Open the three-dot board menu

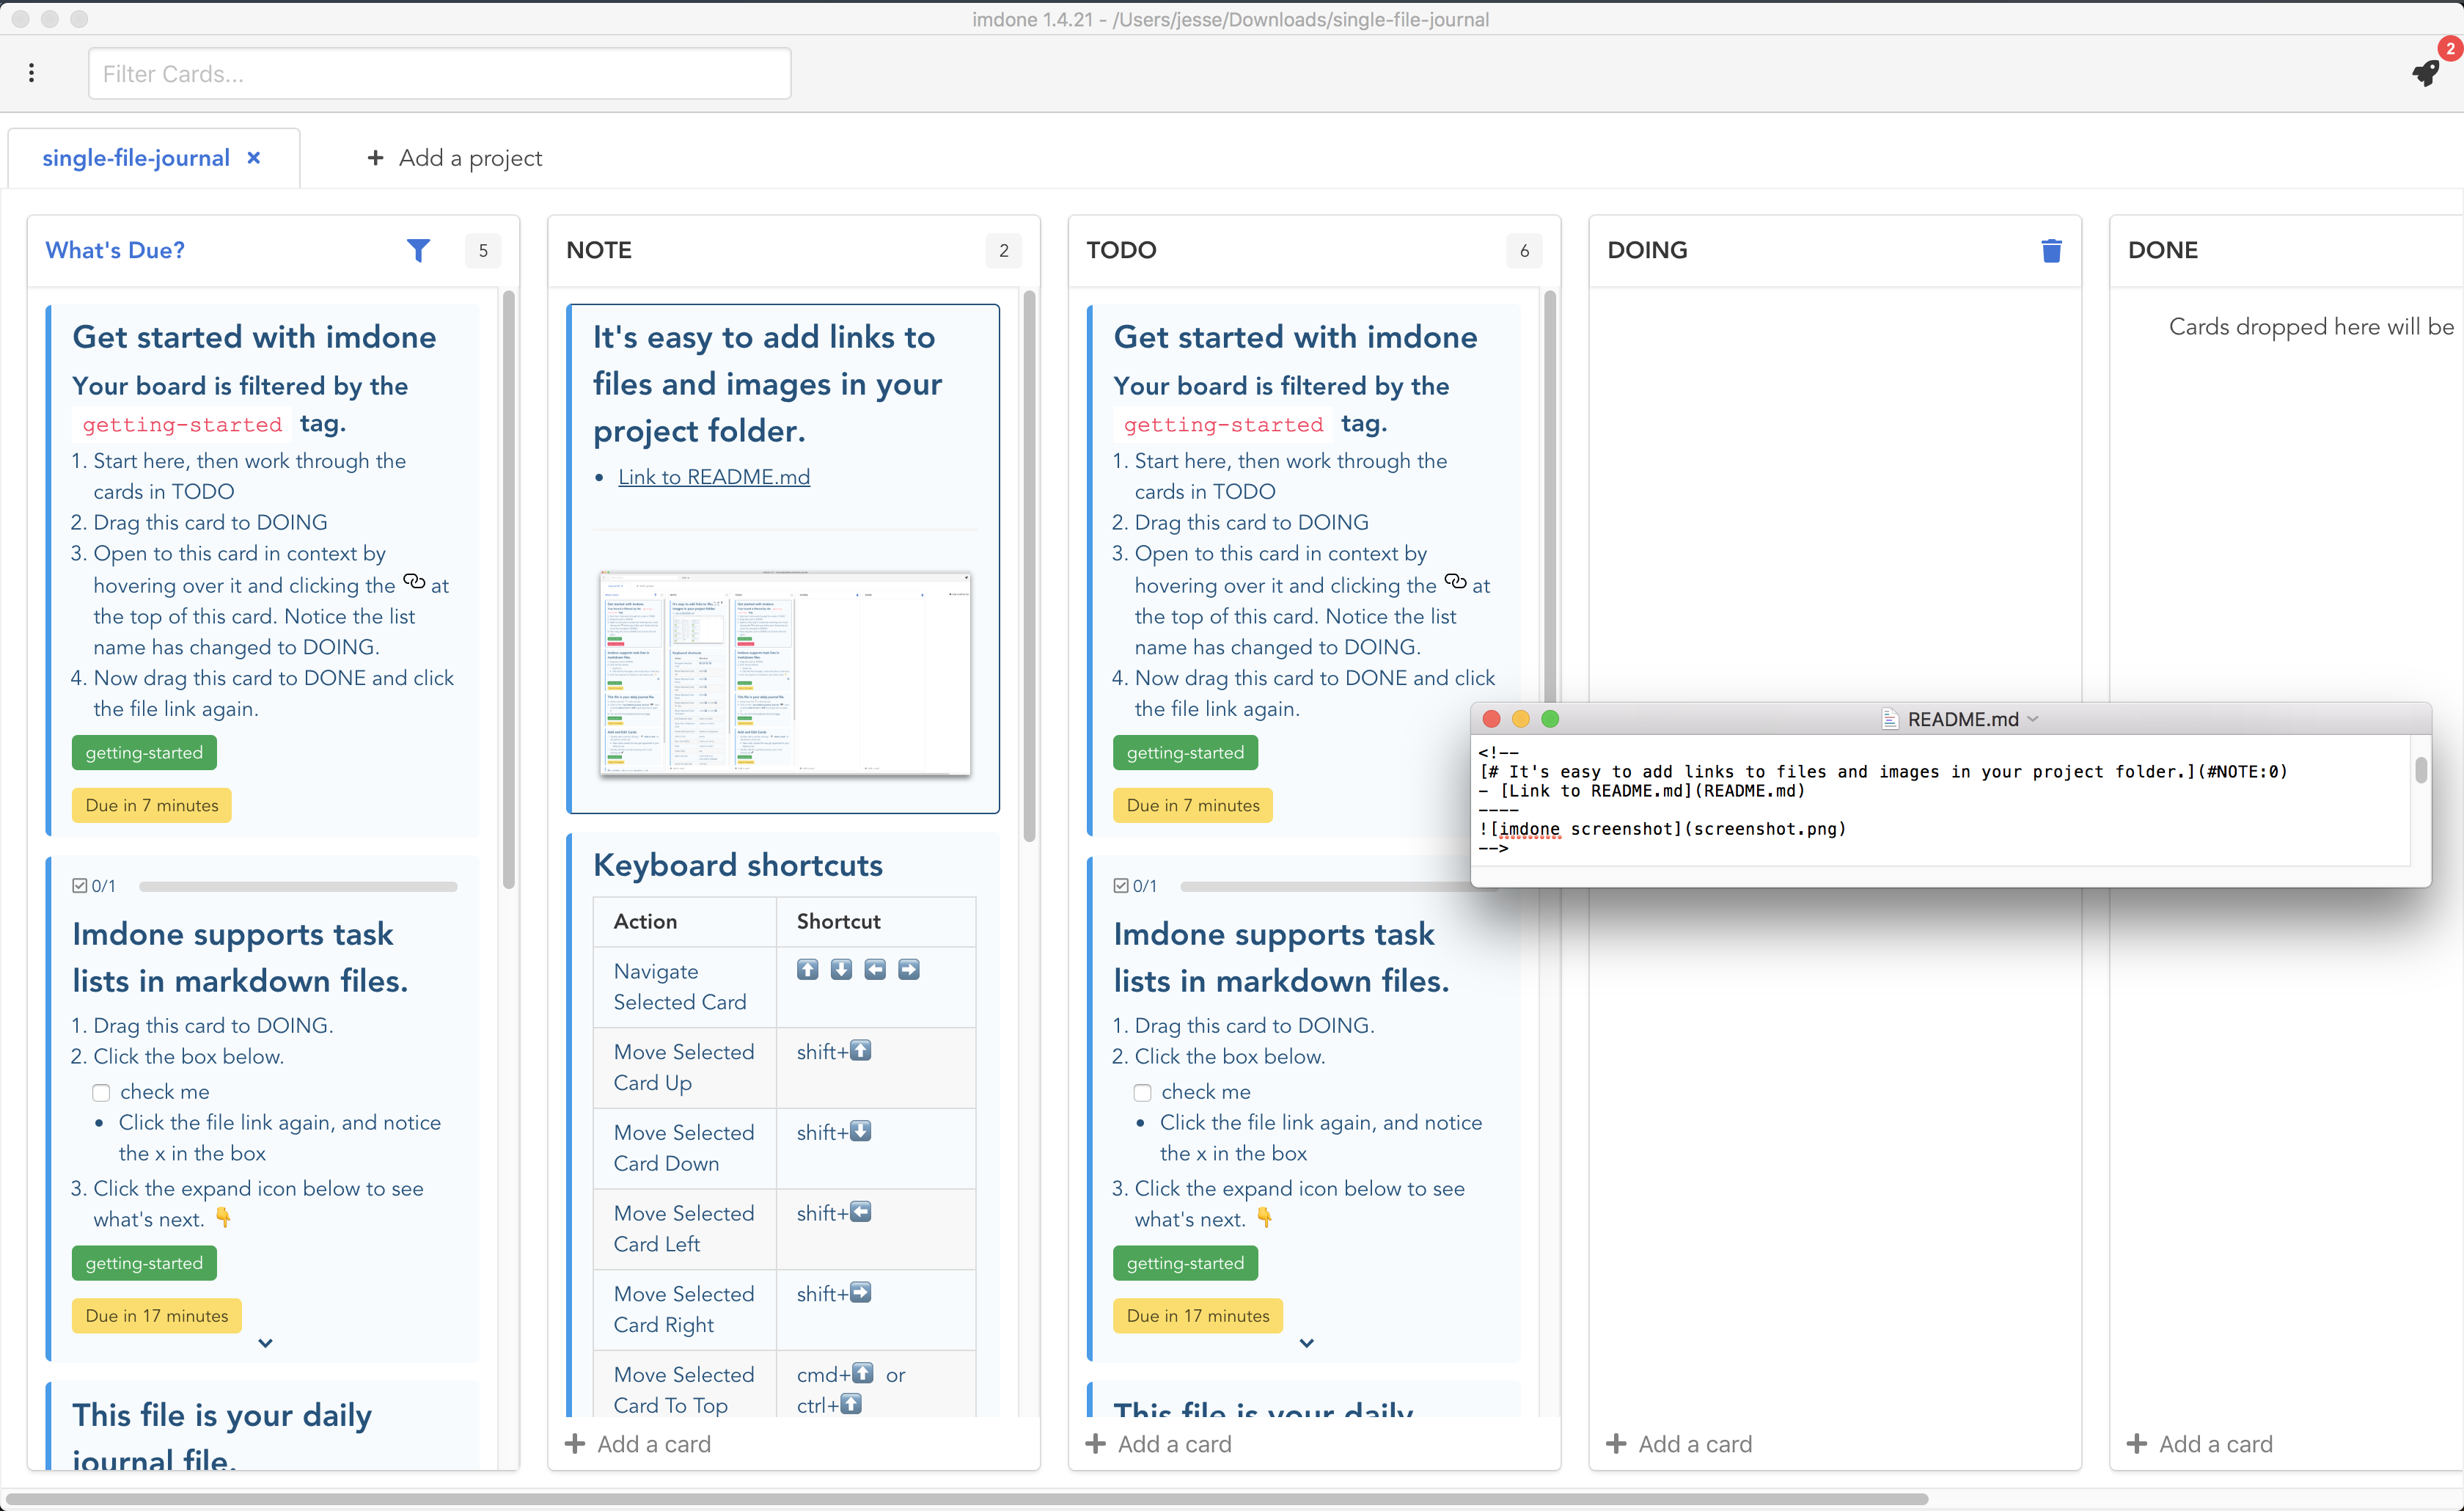31,73
